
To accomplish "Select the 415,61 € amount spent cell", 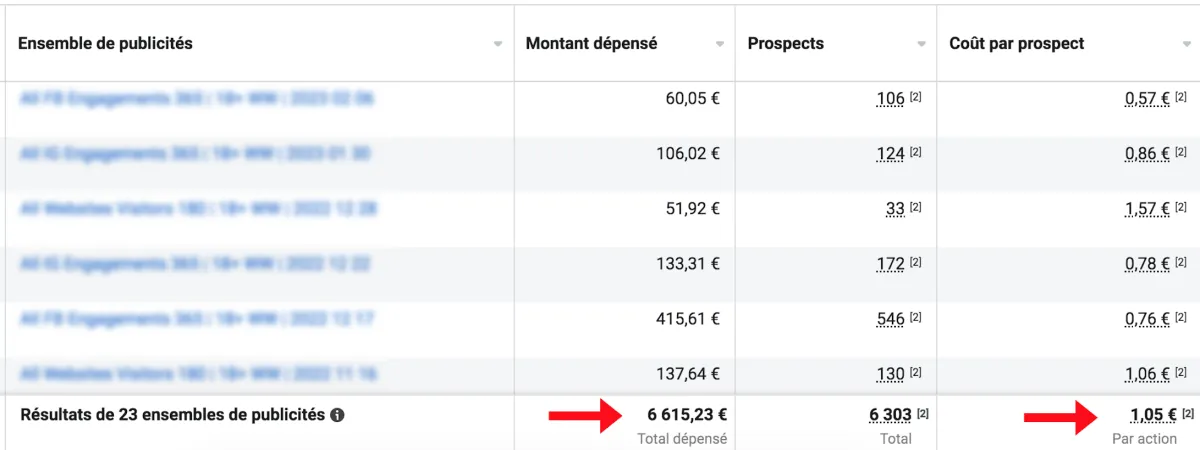I will pyautogui.click(x=625, y=319).
